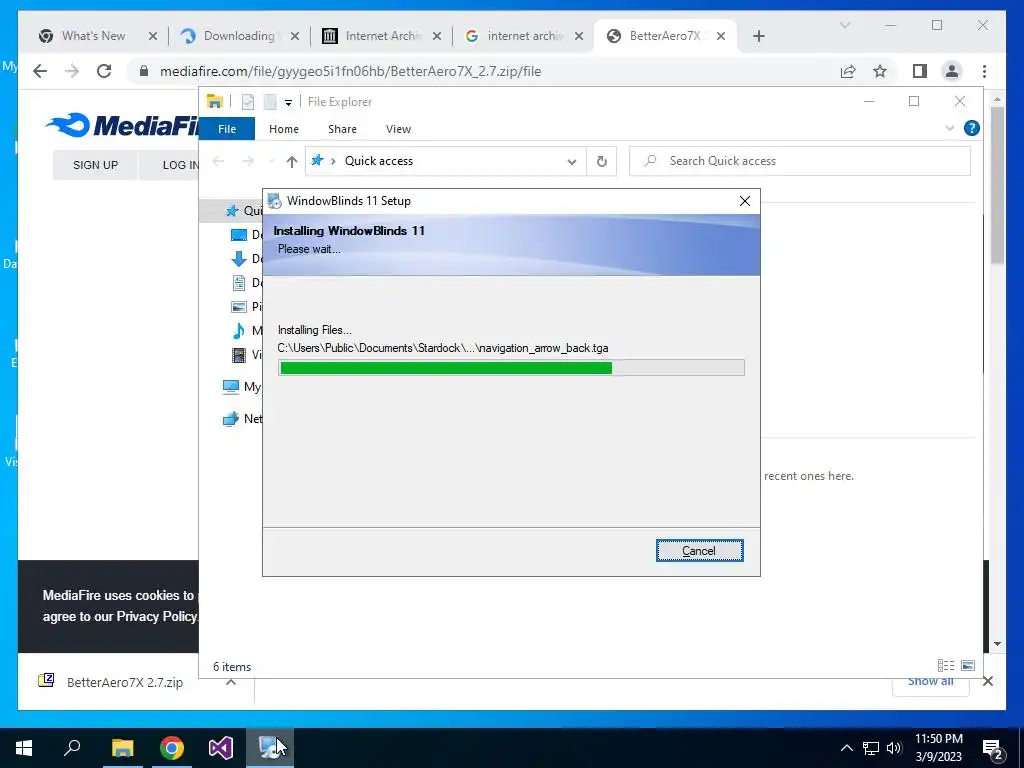Viewport: 1024px width, 768px height.
Task: Click SIGN UP on the MediaFire page
Action: 95,165
